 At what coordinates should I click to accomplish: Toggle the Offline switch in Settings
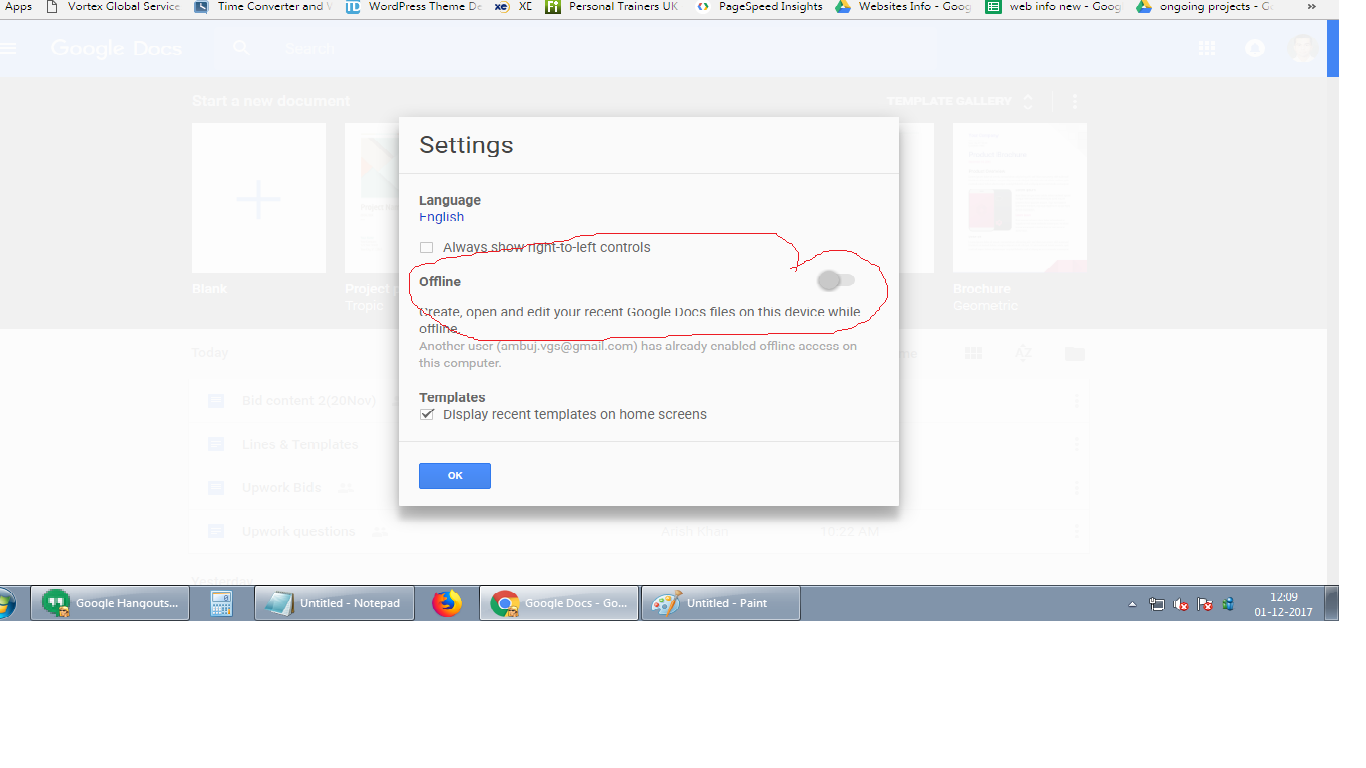click(836, 281)
